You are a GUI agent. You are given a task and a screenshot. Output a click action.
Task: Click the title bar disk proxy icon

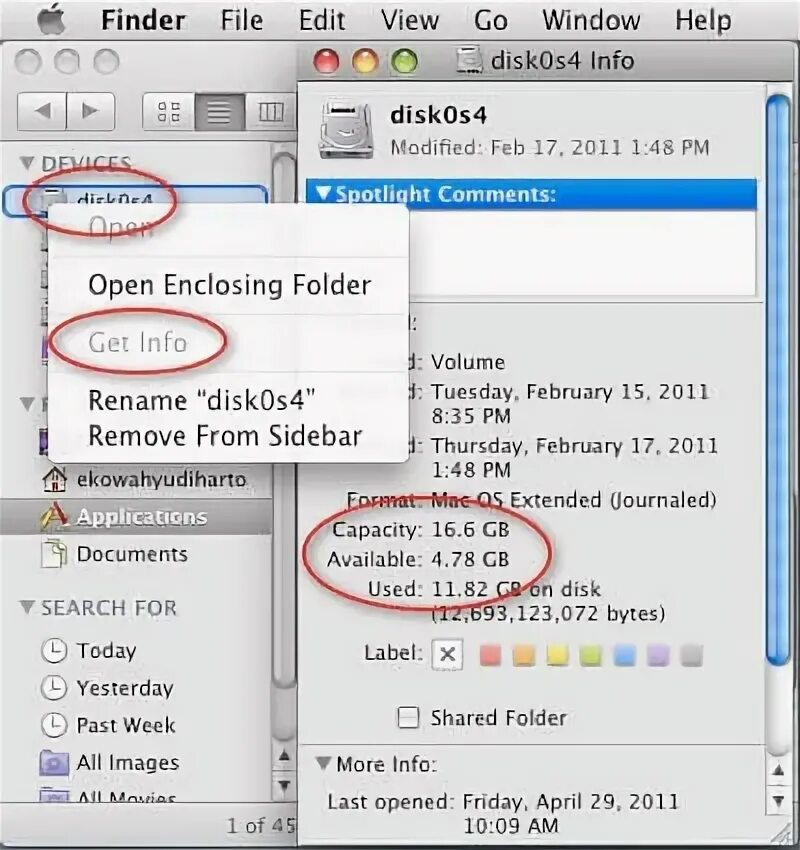(469, 60)
